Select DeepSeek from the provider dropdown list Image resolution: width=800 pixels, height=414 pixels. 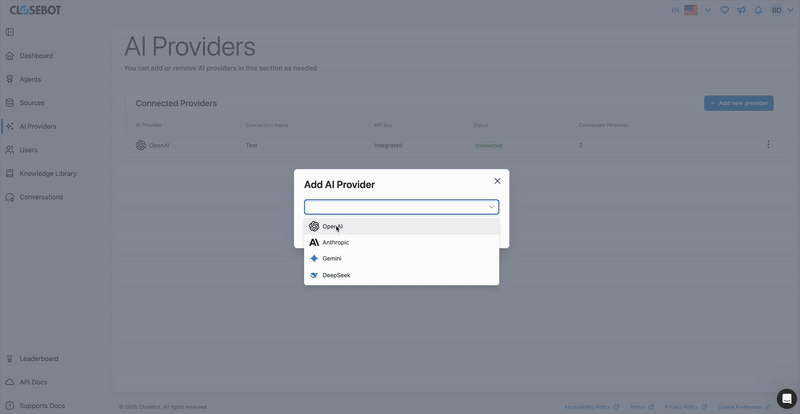[x=402, y=275]
